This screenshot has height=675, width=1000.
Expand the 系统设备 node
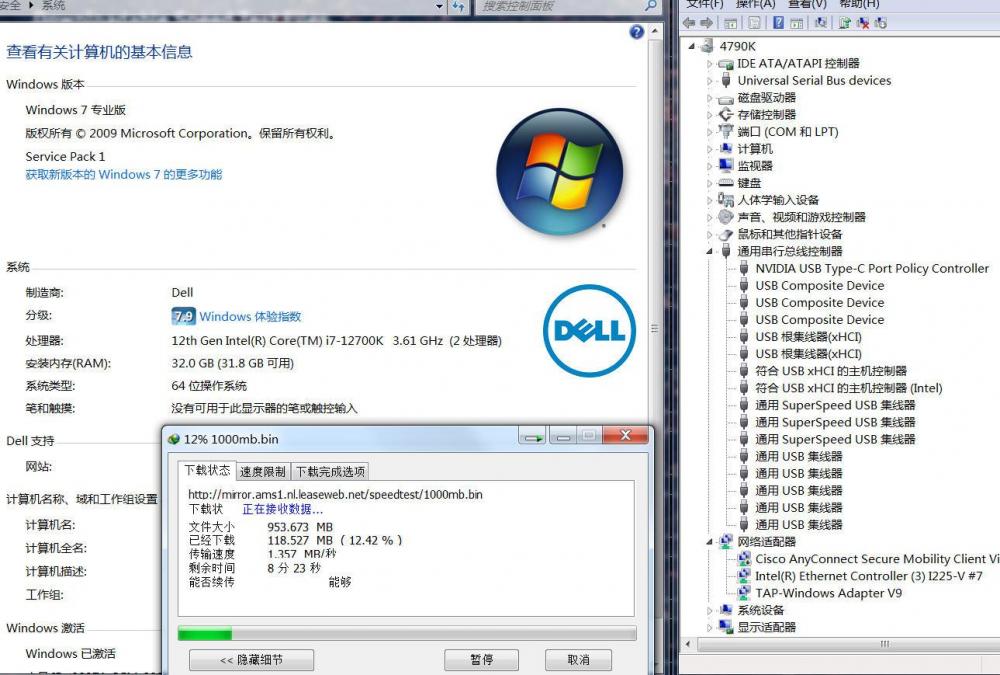[710, 611]
